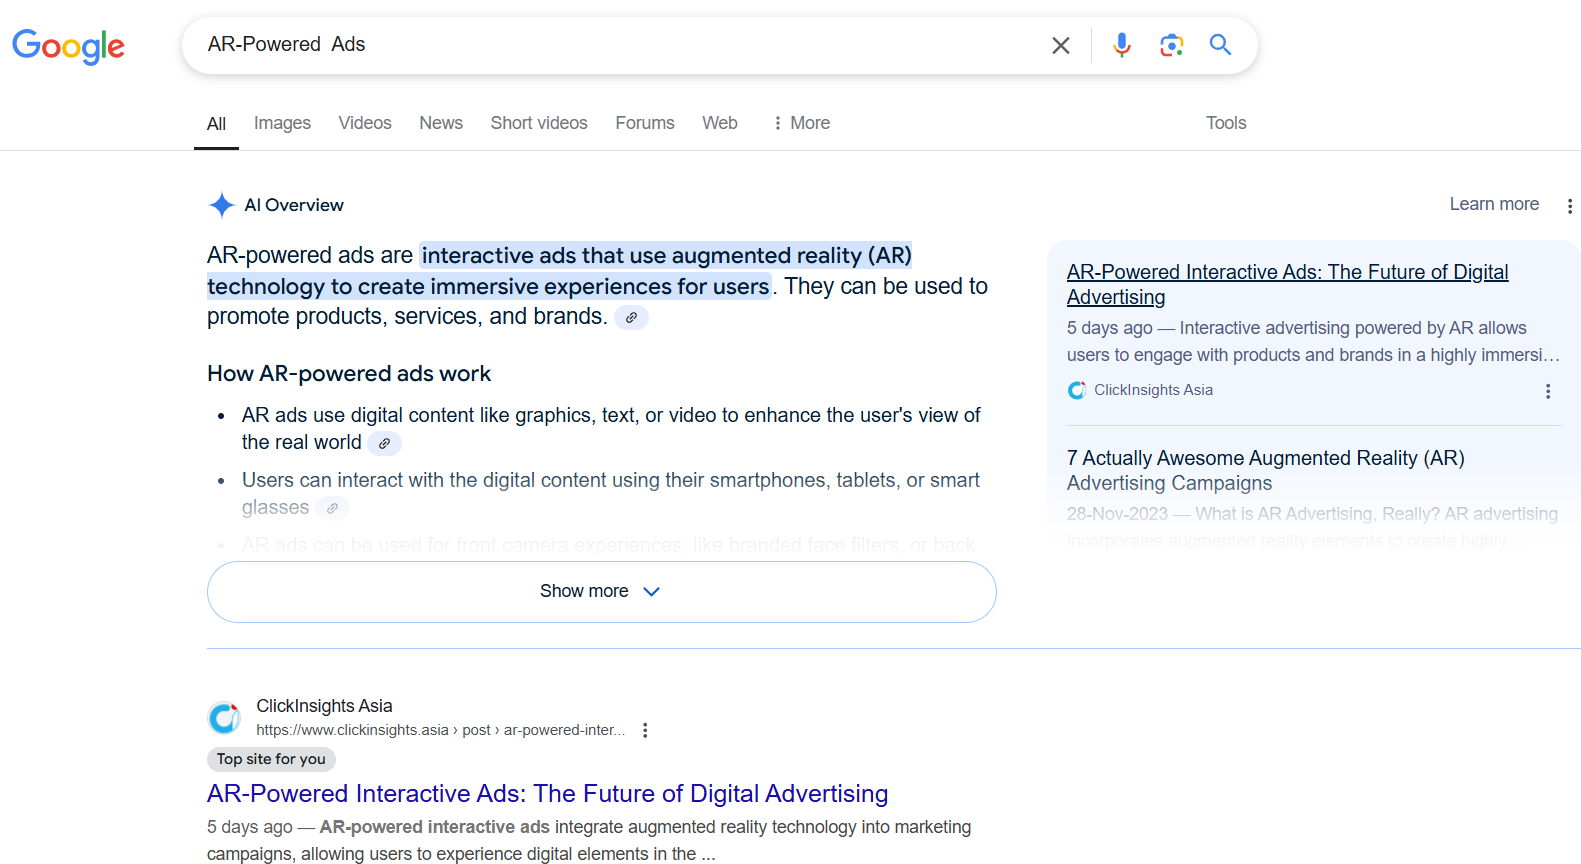Switch to the Forums tab

coord(645,123)
